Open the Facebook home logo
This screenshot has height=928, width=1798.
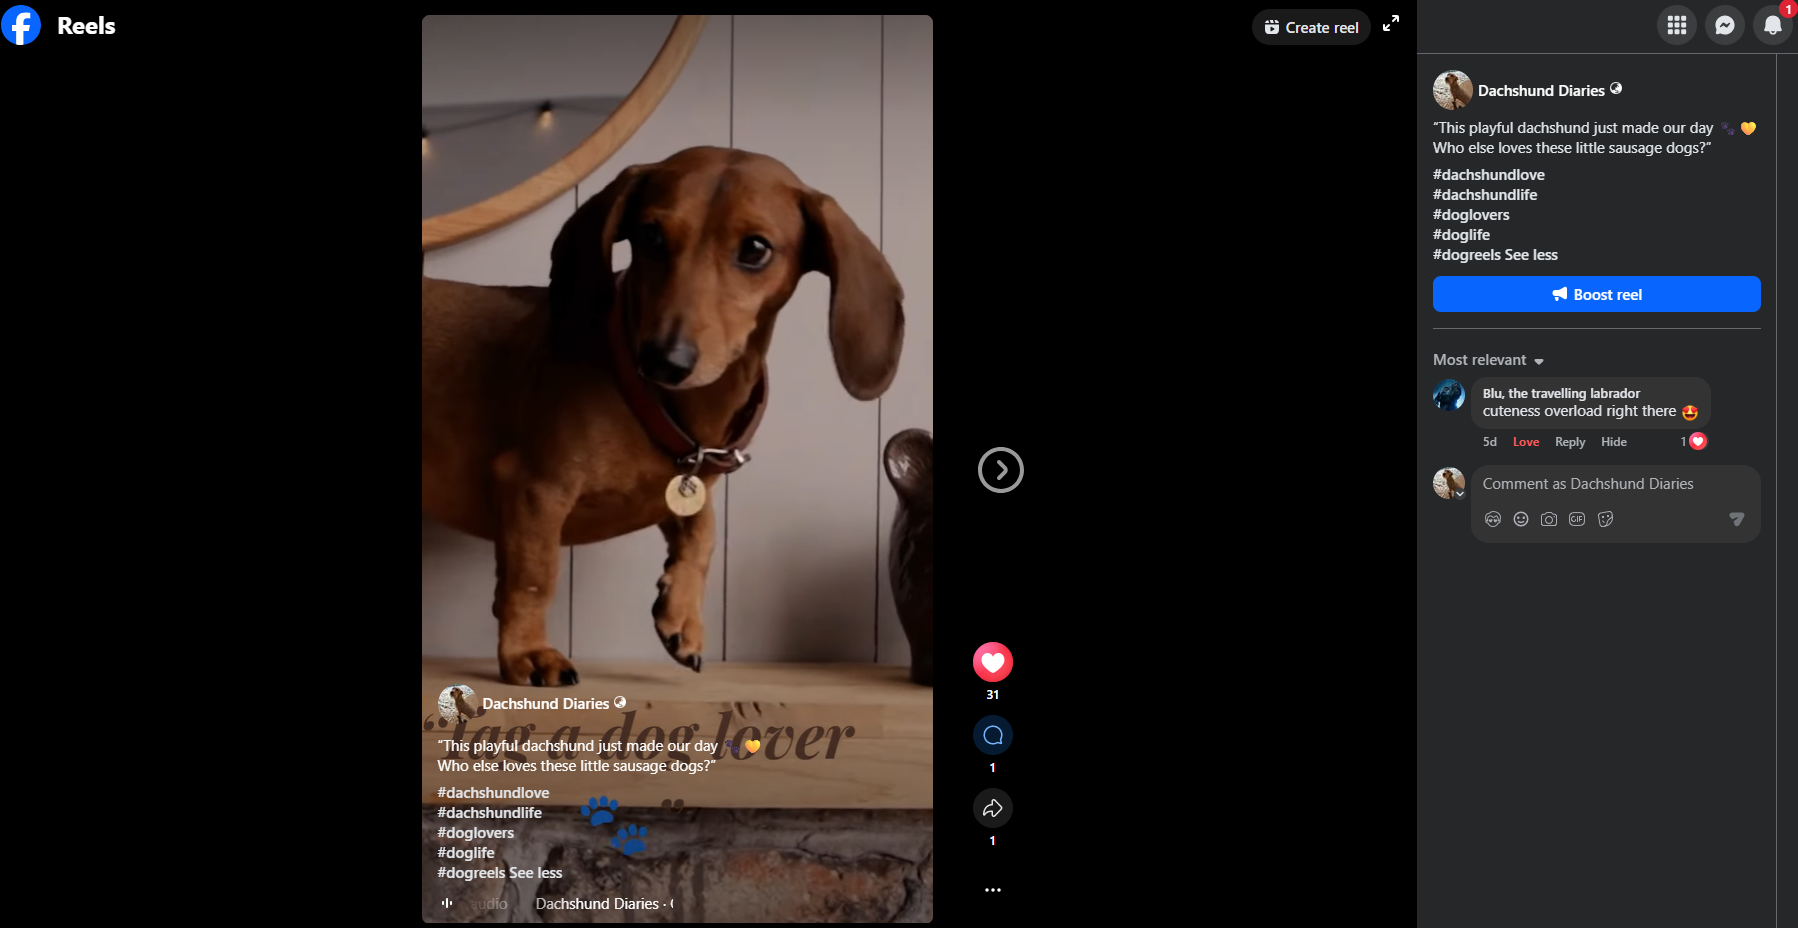[21, 25]
